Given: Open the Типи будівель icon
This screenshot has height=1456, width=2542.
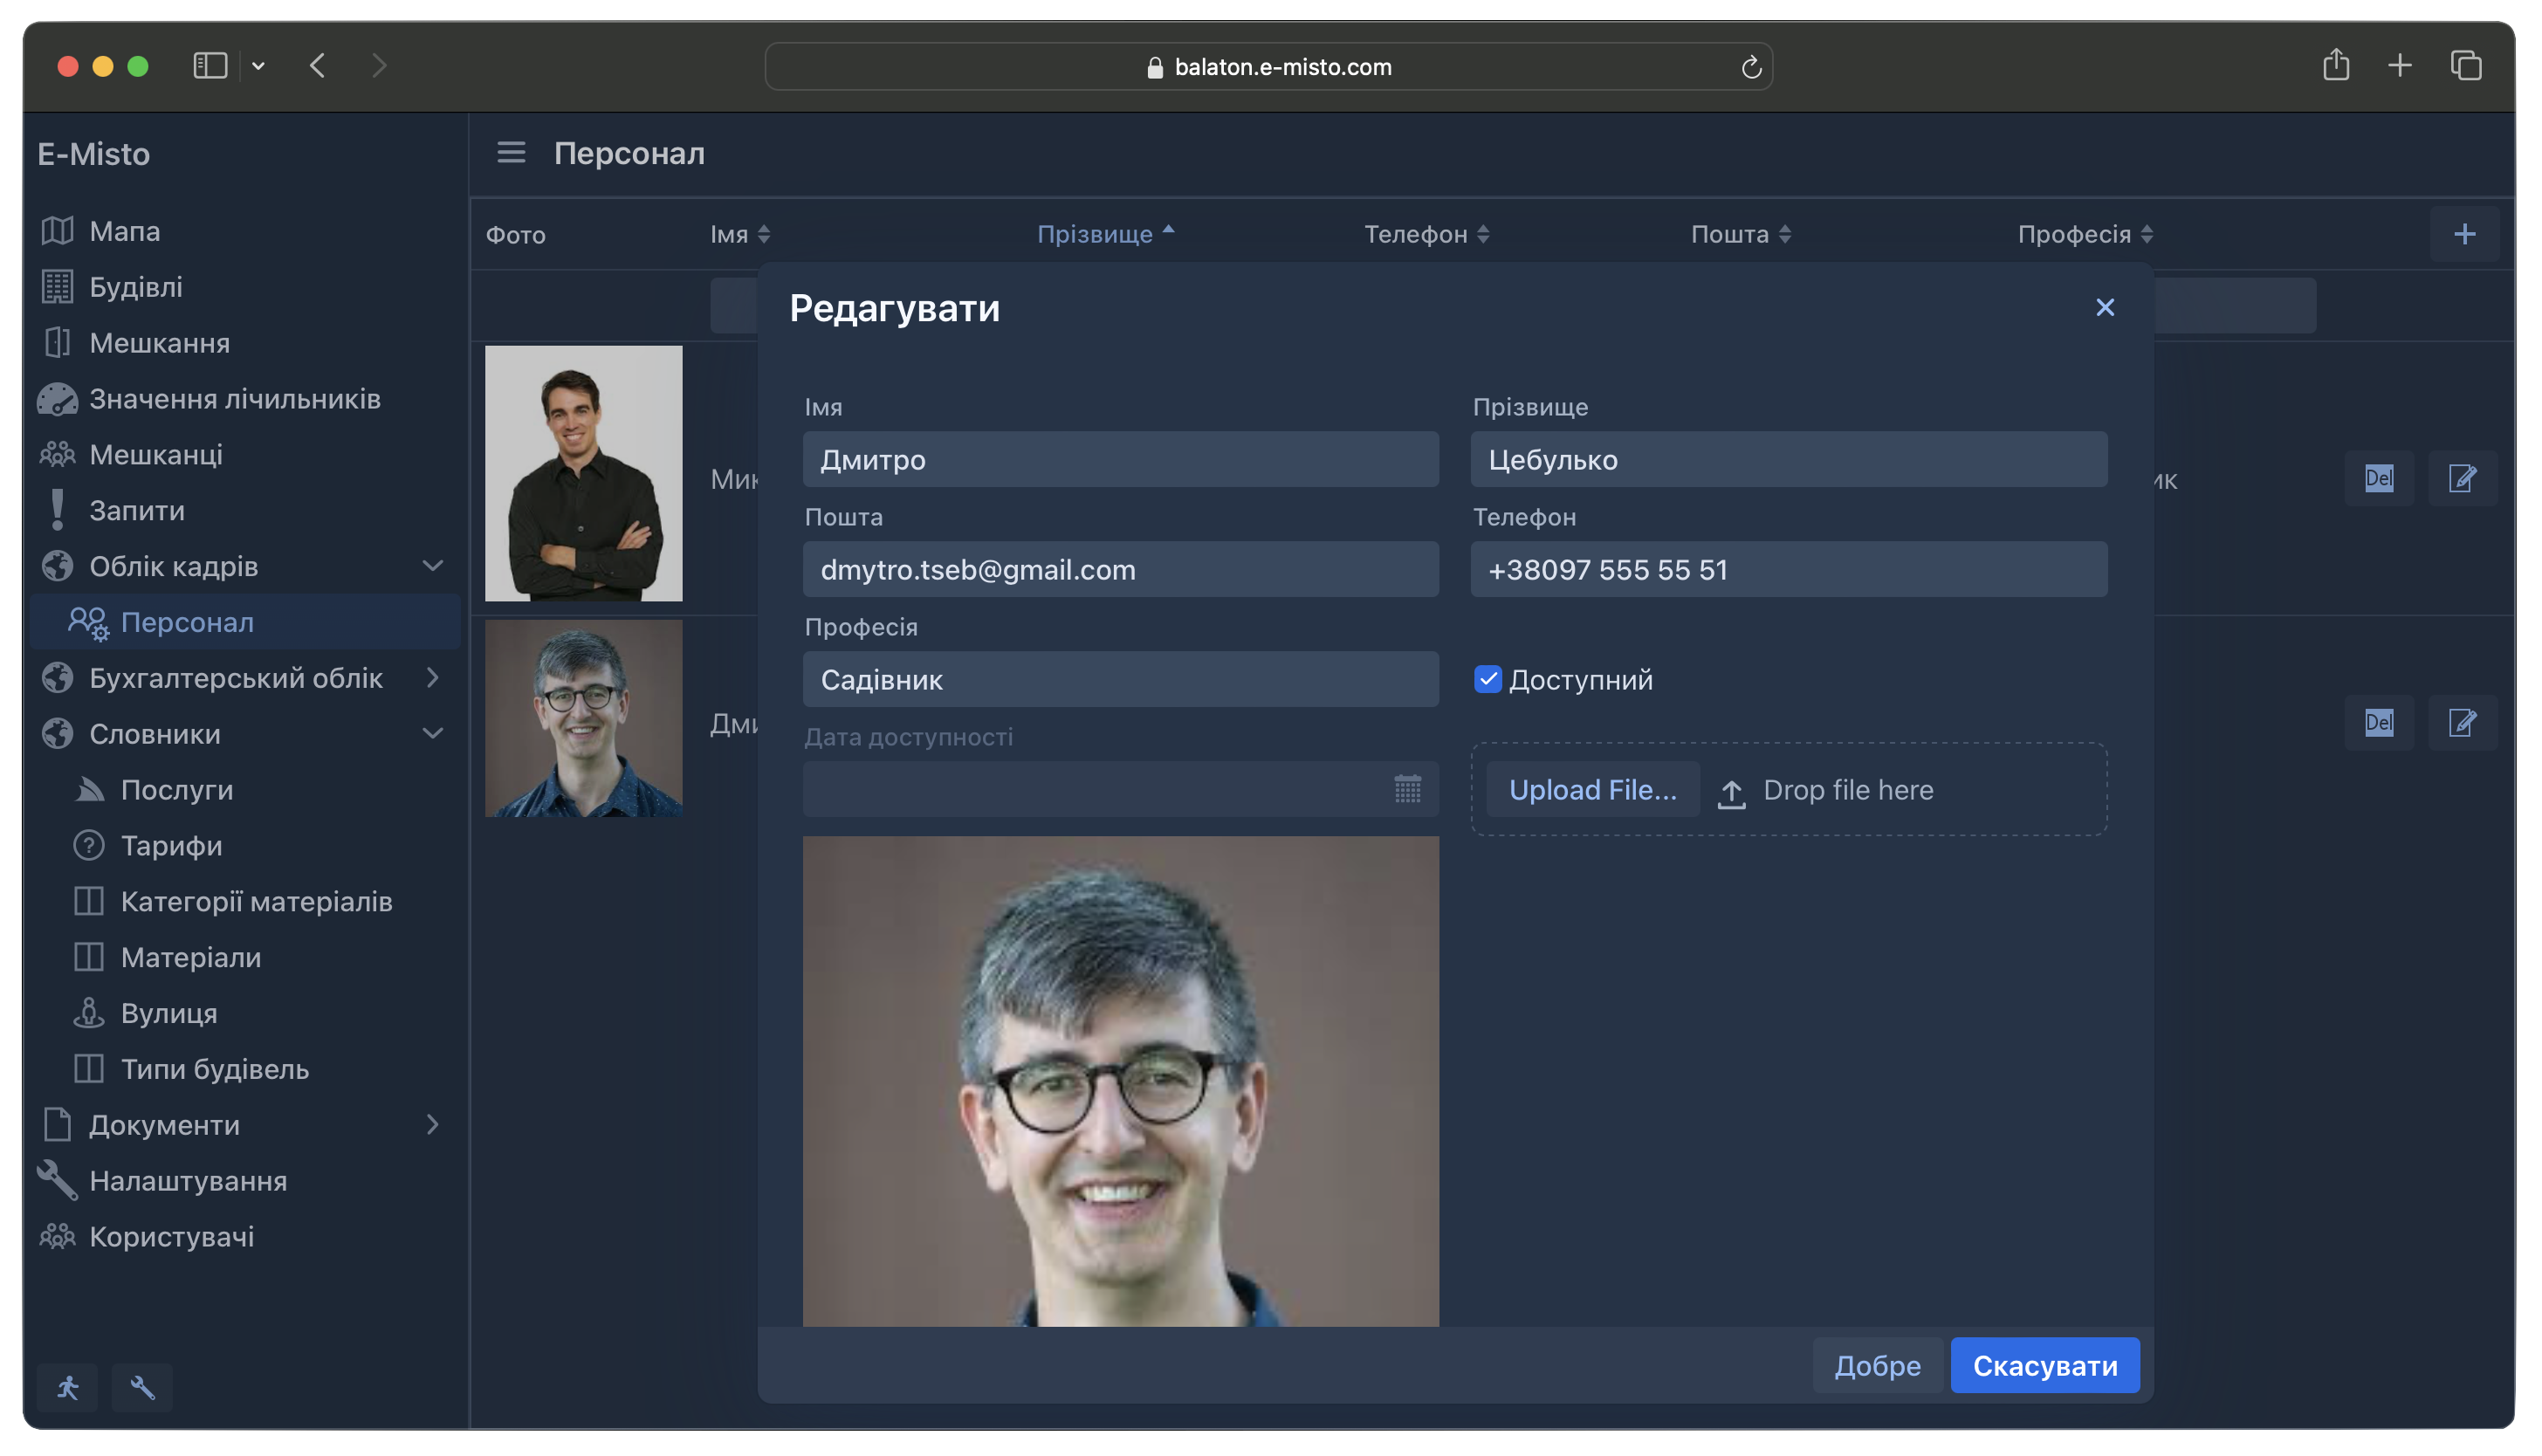Looking at the screenshot, I should [89, 1069].
